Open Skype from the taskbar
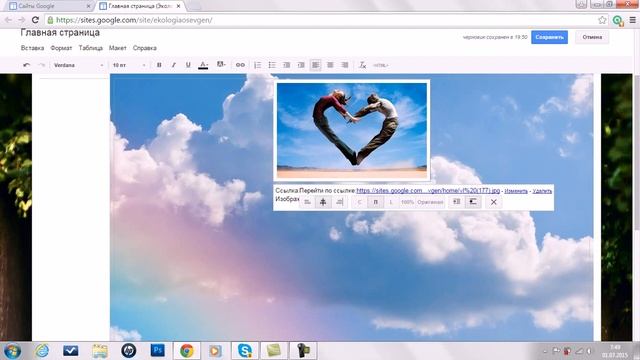This screenshot has width=640, height=360. pyautogui.click(x=245, y=351)
